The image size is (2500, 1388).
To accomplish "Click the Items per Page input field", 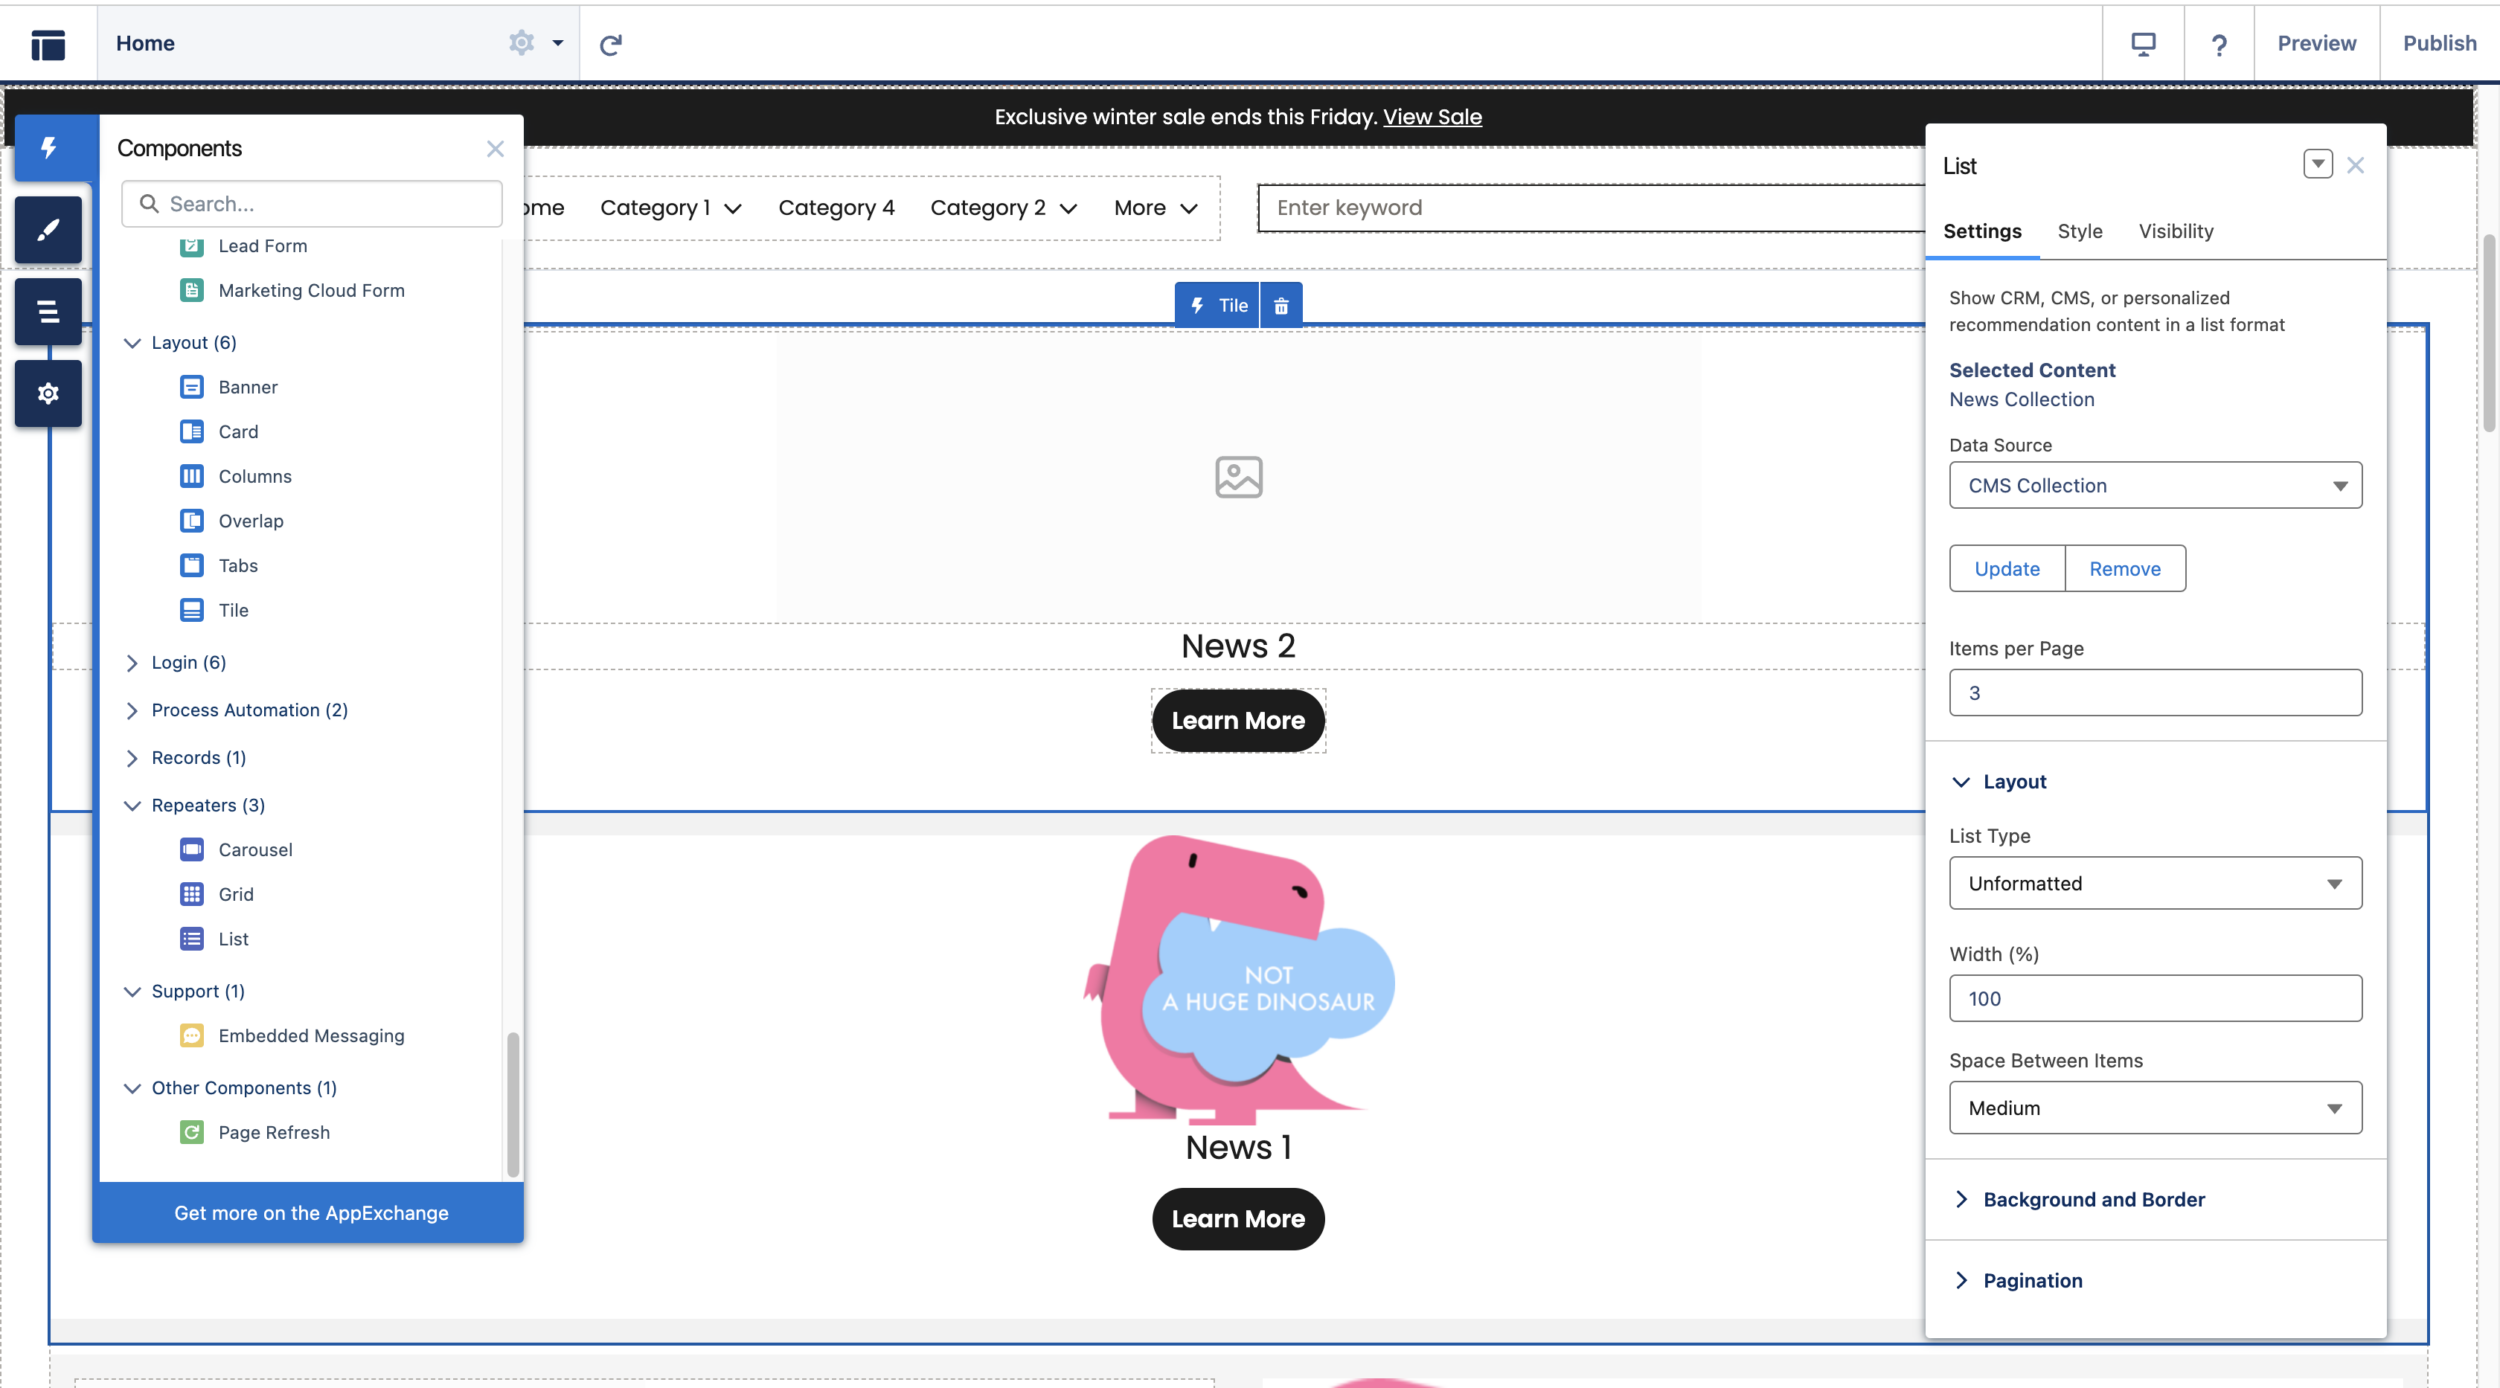I will [x=2155, y=693].
